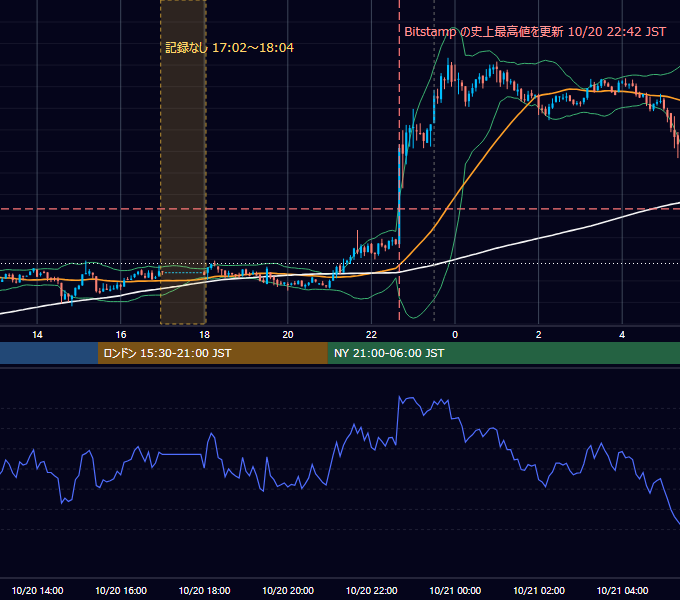Click the Bitstamp の史上最高値を更新 annotation text
This screenshot has height=600, width=680.
[x=535, y=32]
